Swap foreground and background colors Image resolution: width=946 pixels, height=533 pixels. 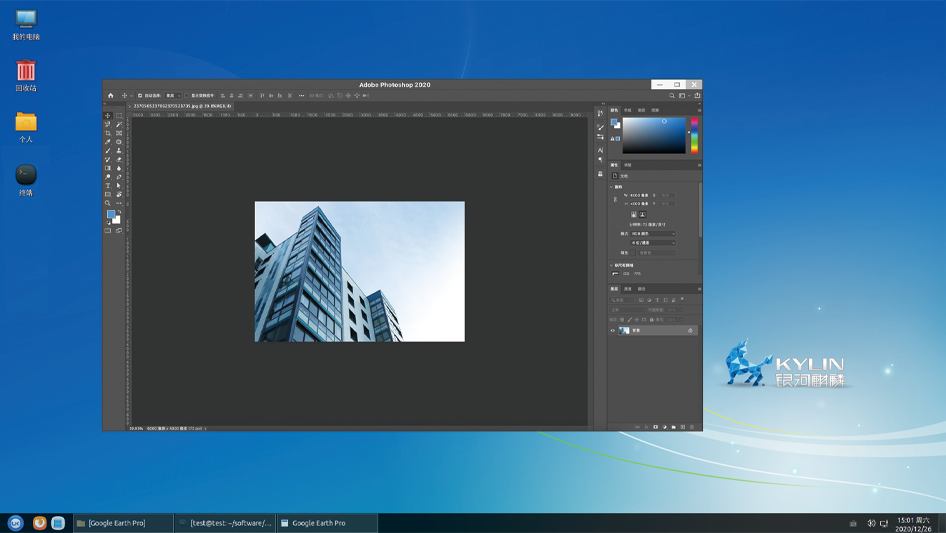tap(119, 211)
